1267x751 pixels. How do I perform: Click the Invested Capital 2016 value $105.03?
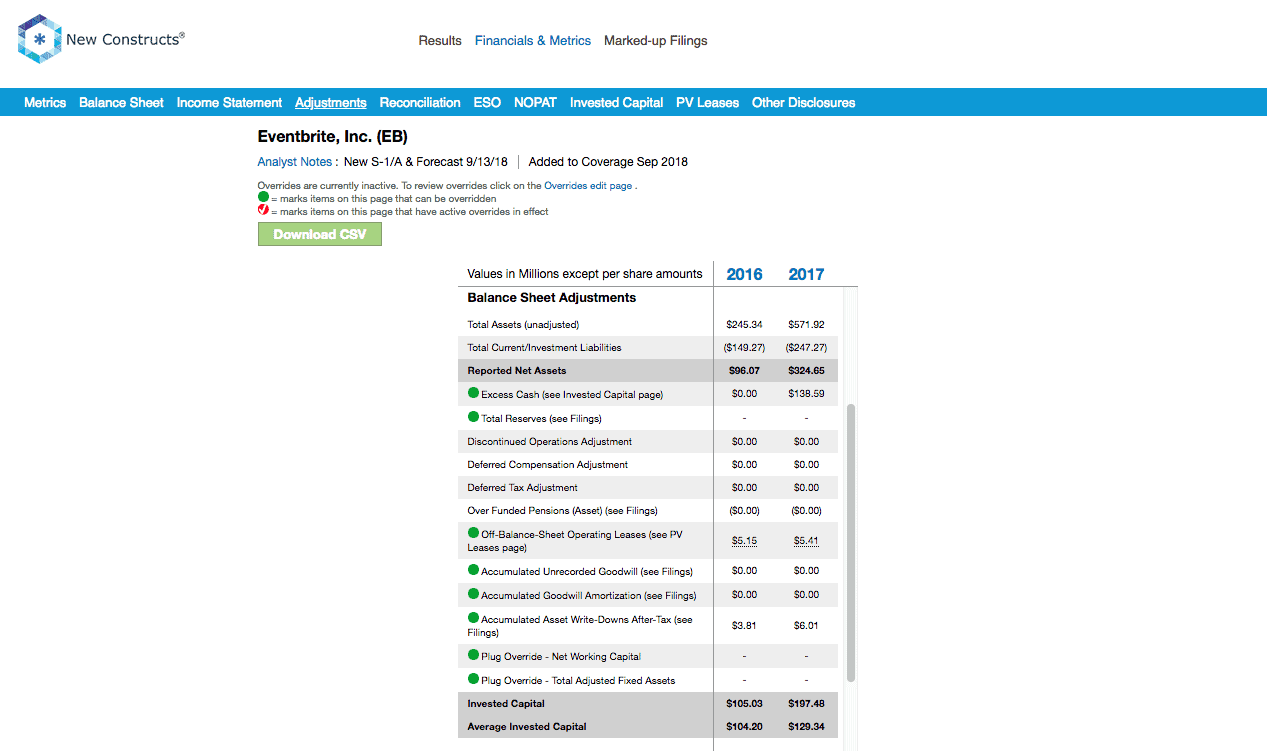pos(744,704)
